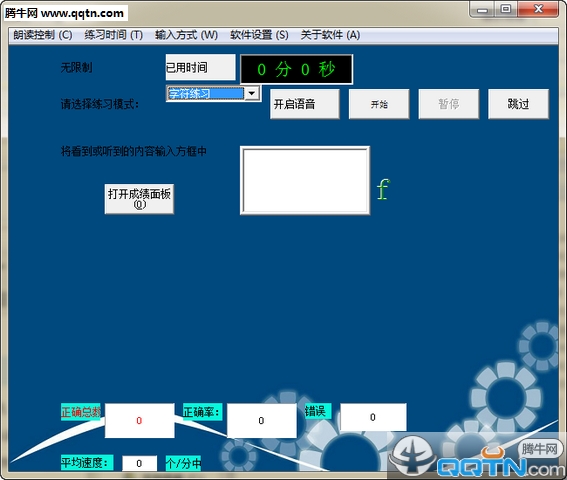Click the 开启语音 button

tap(305, 104)
